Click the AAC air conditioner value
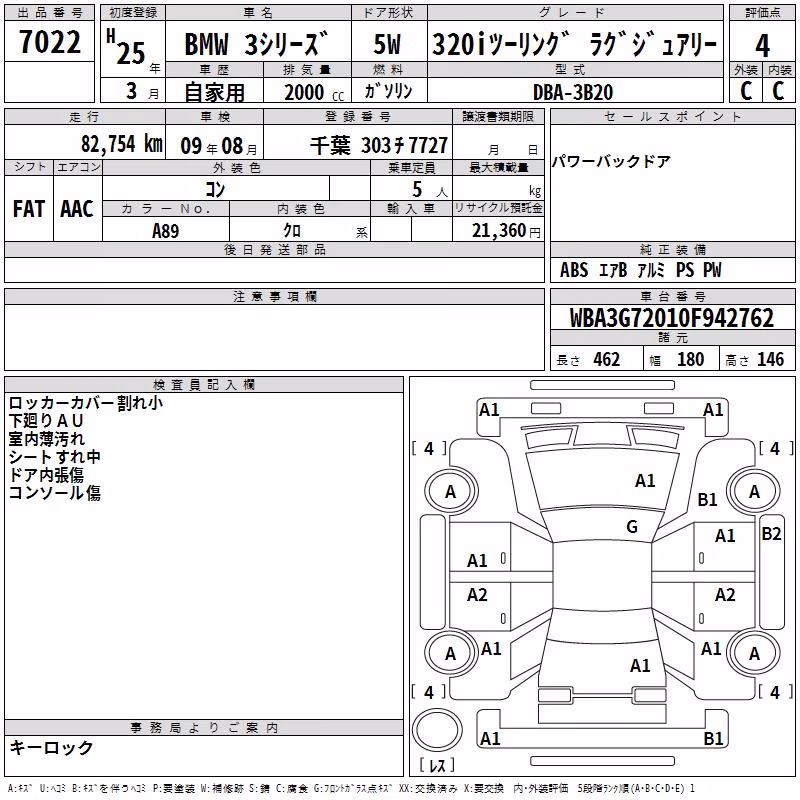The height and width of the screenshot is (800, 800). coord(77,209)
